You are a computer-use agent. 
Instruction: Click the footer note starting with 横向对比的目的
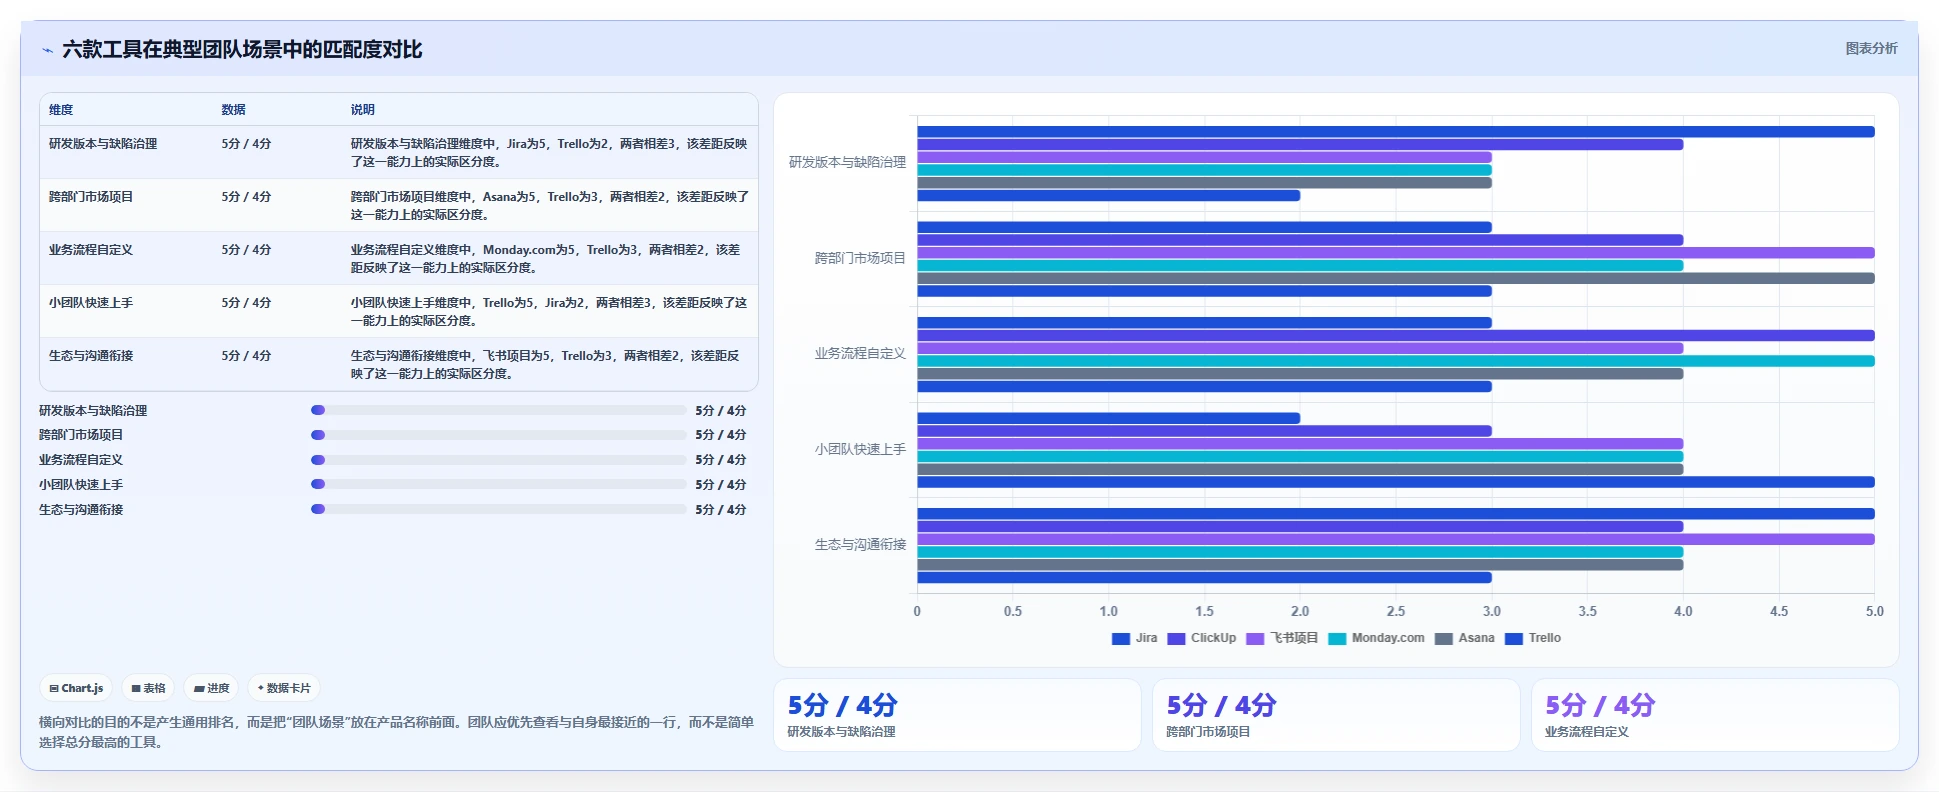[x=396, y=732]
